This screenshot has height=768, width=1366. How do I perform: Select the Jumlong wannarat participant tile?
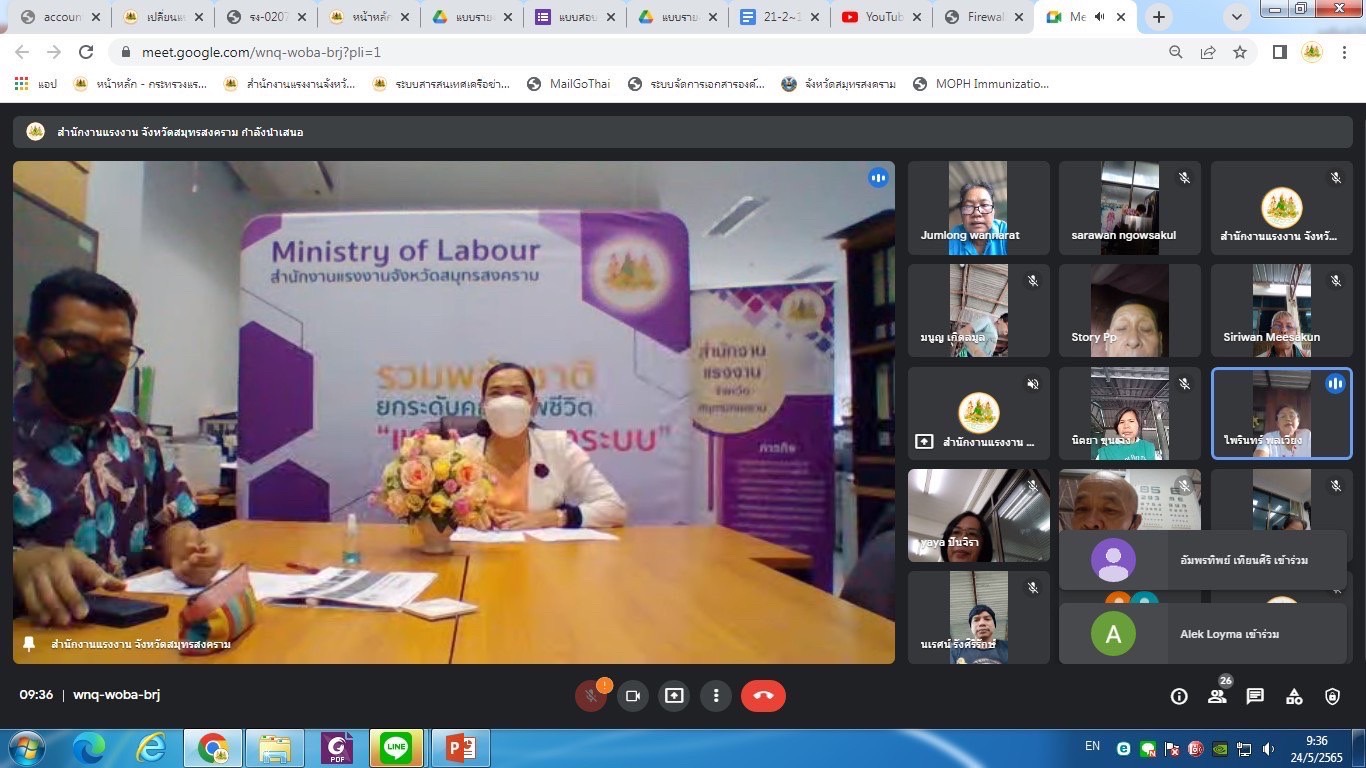point(978,207)
